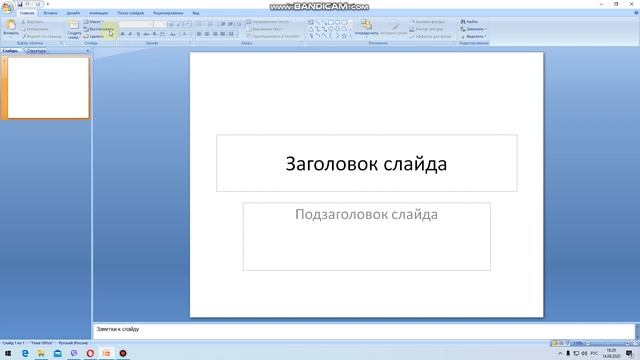The height and width of the screenshot is (360, 640).
Task: Click the Cut (Вырезать) command
Action: [33, 22]
